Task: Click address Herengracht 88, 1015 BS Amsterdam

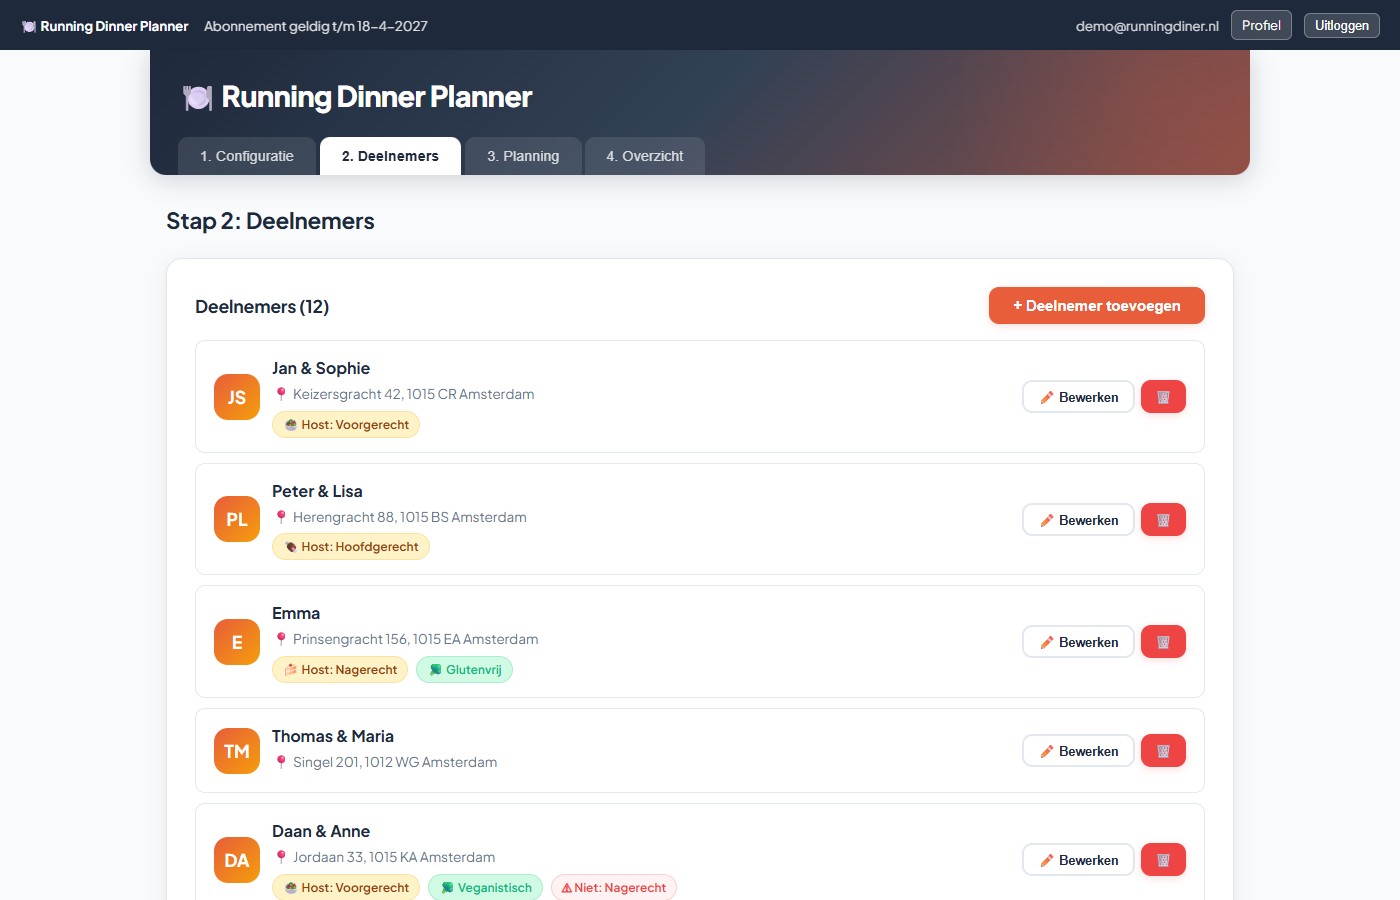Action: pyautogui.click(x=410, y=517)
